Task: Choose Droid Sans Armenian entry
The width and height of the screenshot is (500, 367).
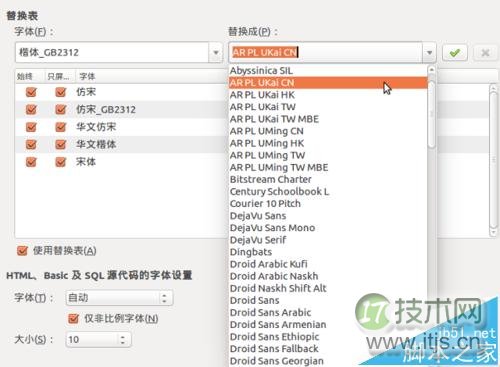Action: point(328,325)
